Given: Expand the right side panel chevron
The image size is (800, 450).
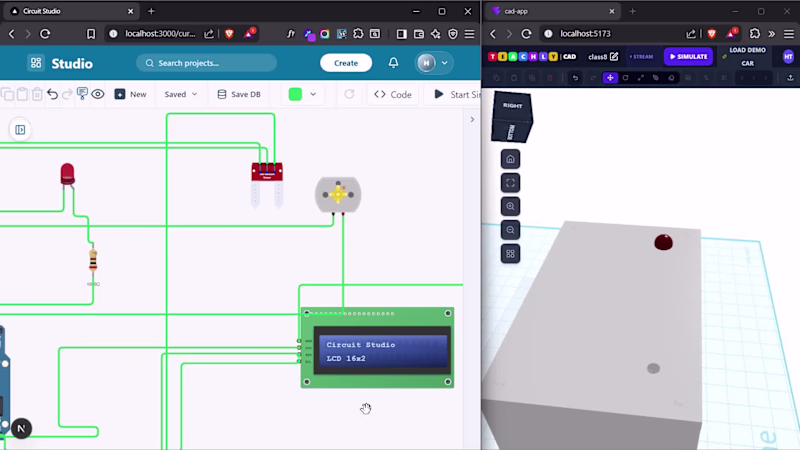Looking at the screenshot, I should point(472,119).
